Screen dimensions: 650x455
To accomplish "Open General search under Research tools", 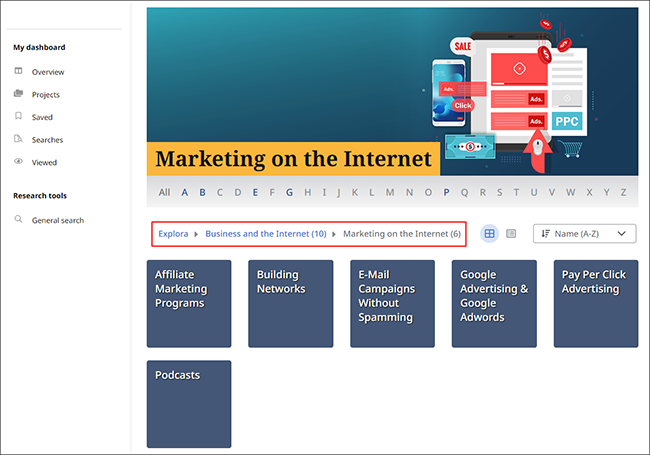I will click(58, 220).
